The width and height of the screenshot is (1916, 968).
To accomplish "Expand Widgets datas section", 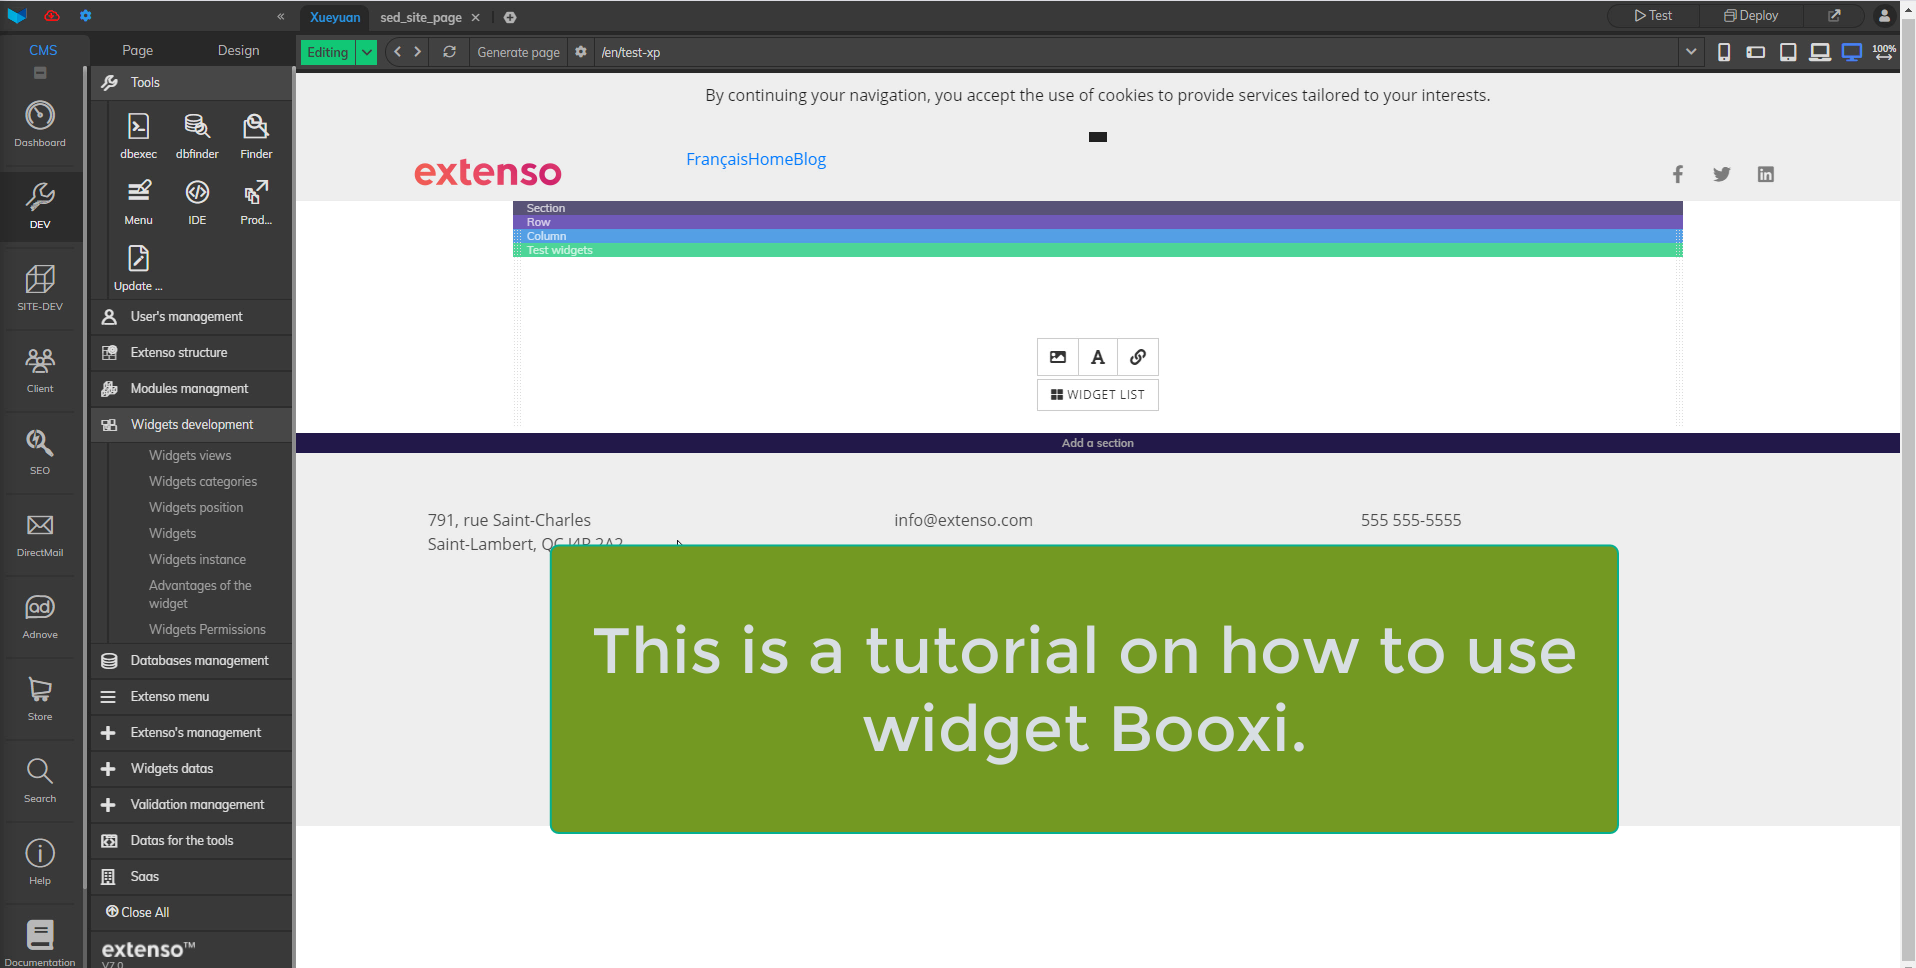I will click(x=191, y=769).
